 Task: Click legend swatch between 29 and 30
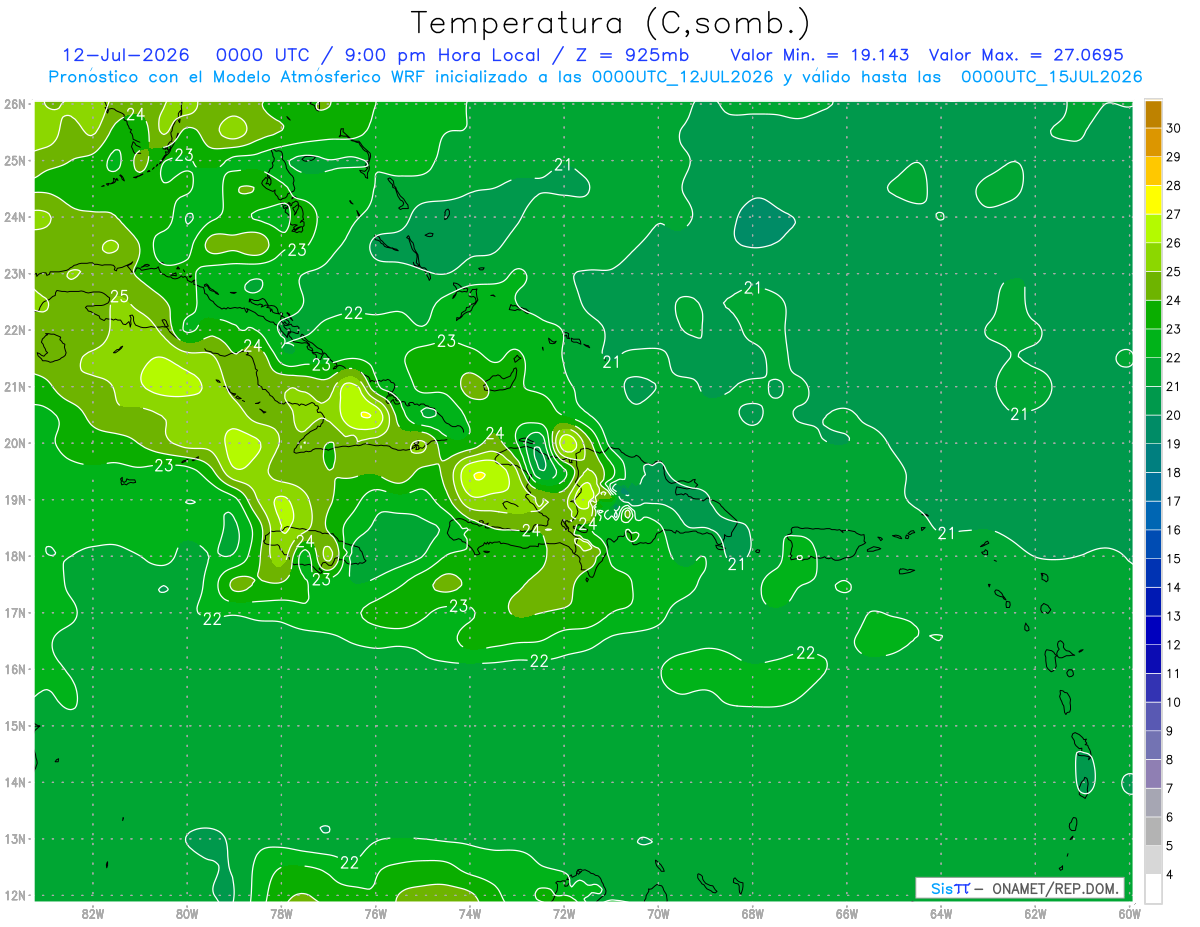(1153, 143)
